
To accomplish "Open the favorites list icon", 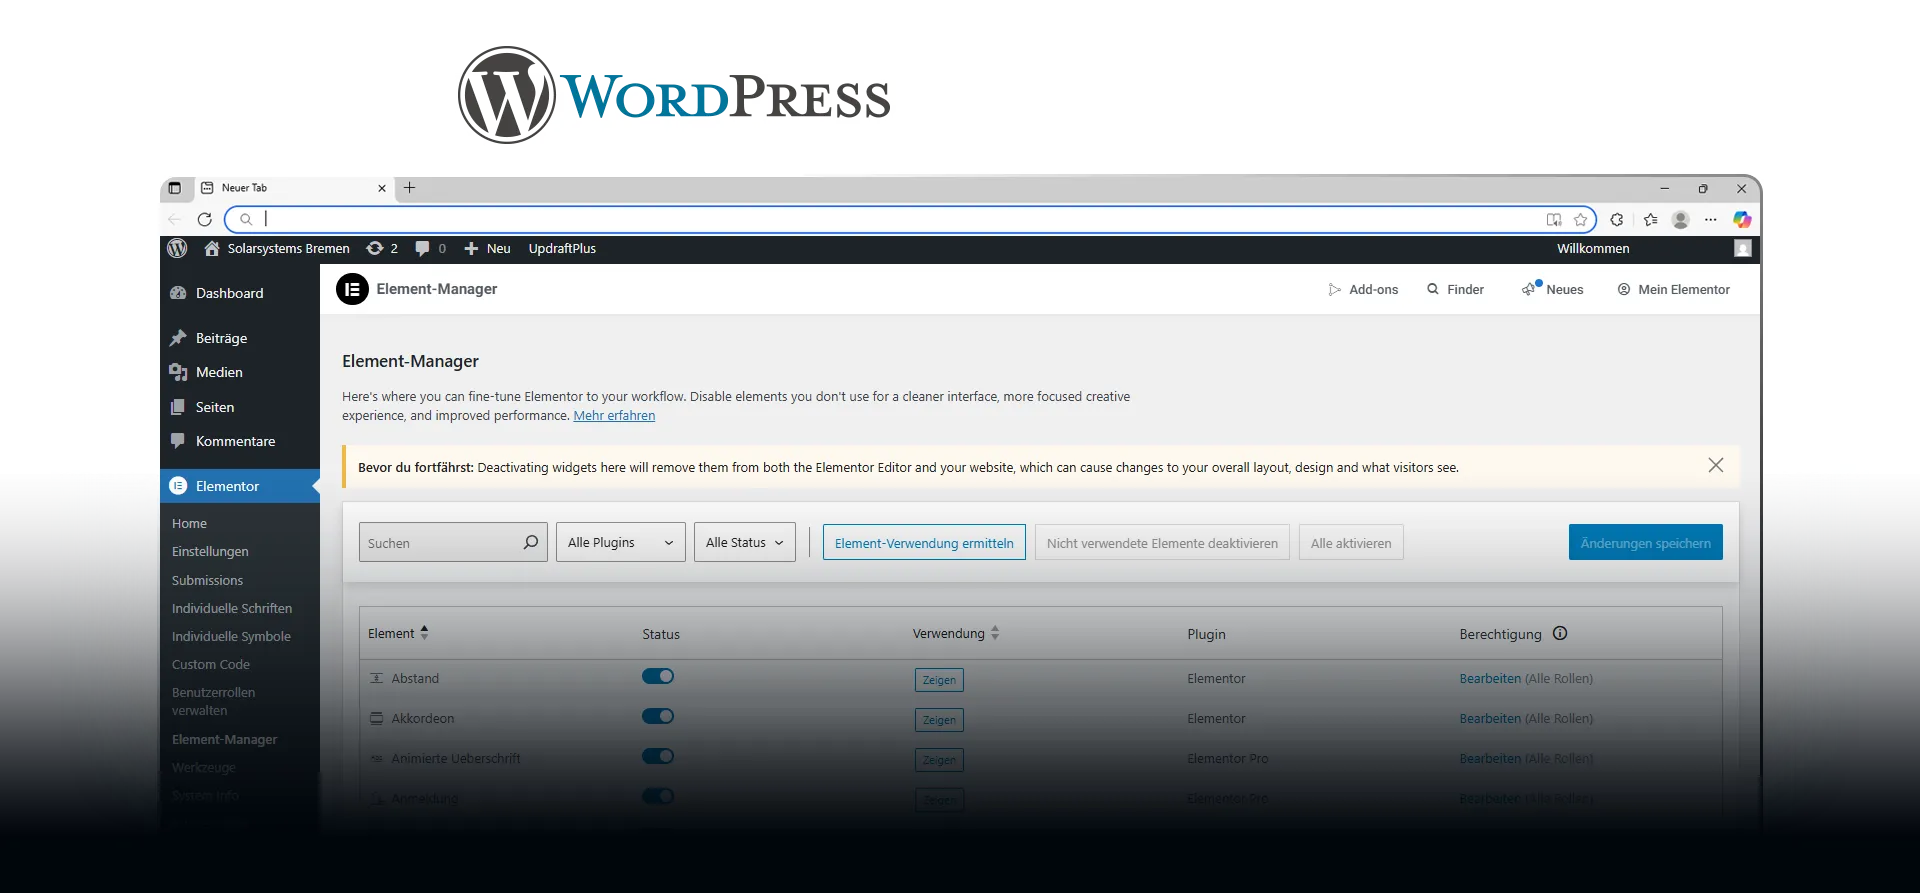I will 1651,219.
